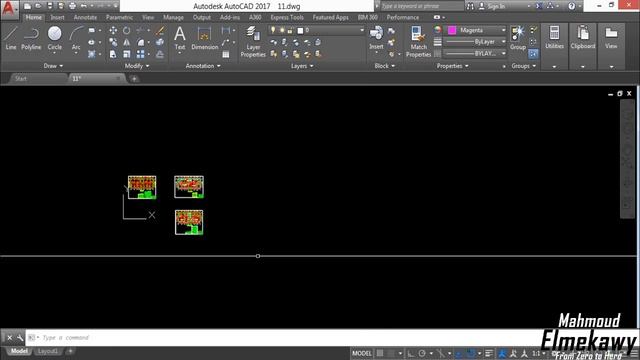
Task: Click the Scale tool icon
Action: (127, 54)
